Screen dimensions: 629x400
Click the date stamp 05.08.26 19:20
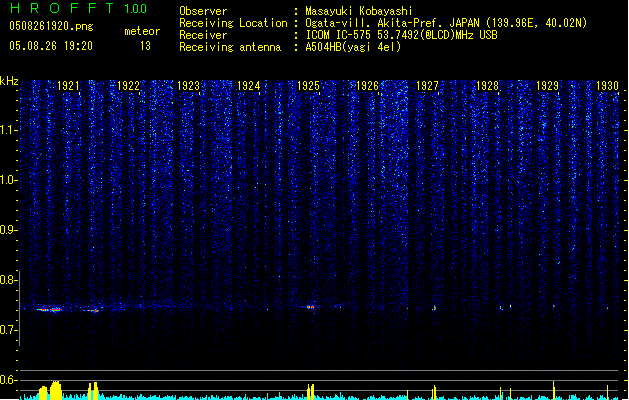click(51, 46)
